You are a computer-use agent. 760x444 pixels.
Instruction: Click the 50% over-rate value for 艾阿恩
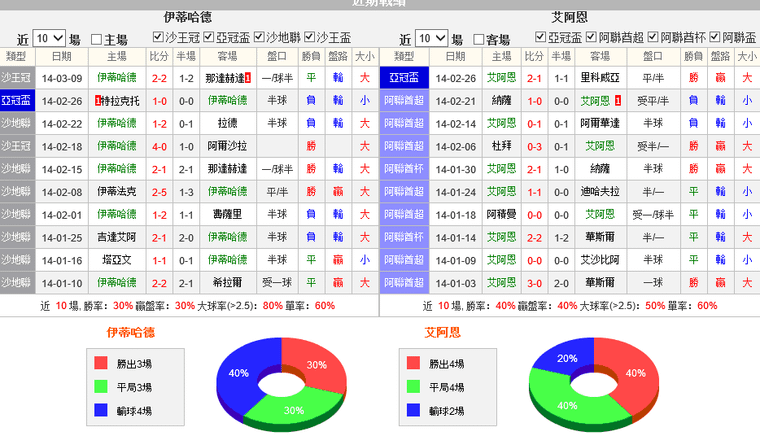pyautogui.click(x=655, y=306)
